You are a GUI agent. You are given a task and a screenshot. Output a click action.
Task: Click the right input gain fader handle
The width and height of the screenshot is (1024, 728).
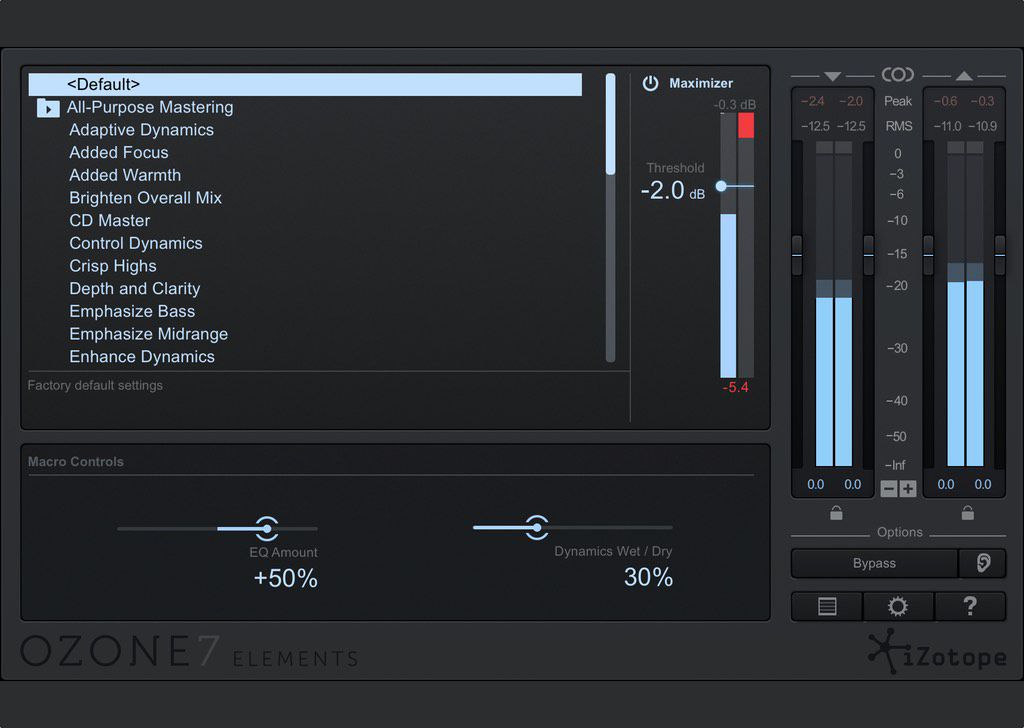[869, 255]
